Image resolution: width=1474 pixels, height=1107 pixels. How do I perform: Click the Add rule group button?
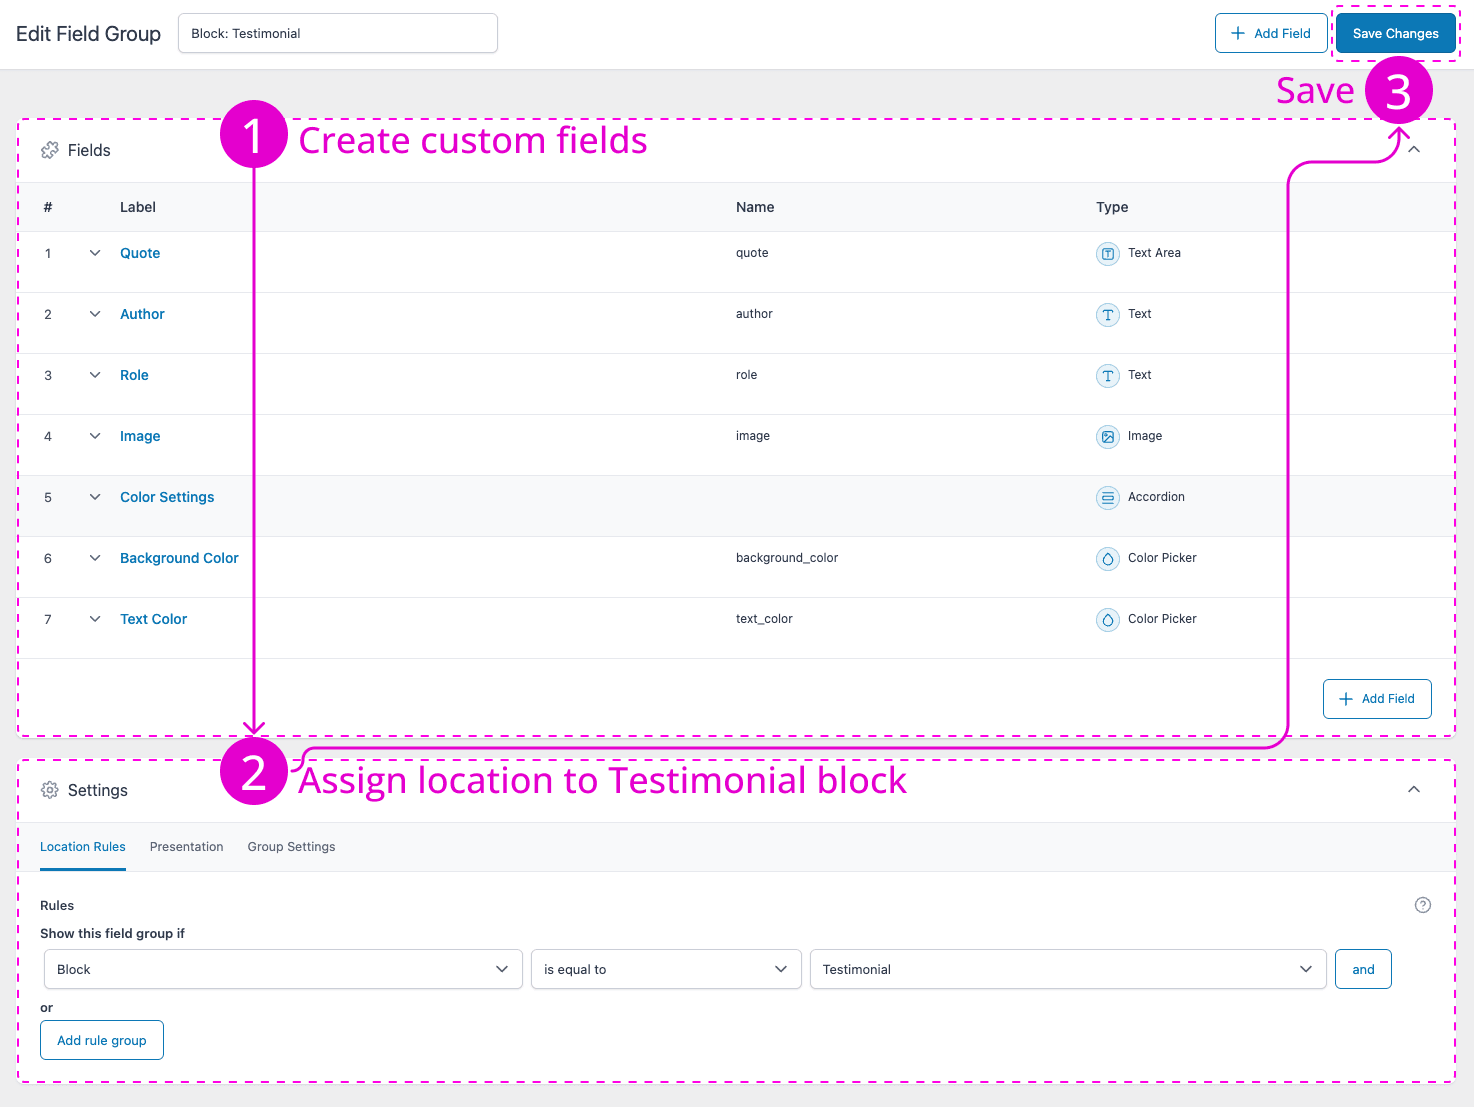coord(101,1040)
